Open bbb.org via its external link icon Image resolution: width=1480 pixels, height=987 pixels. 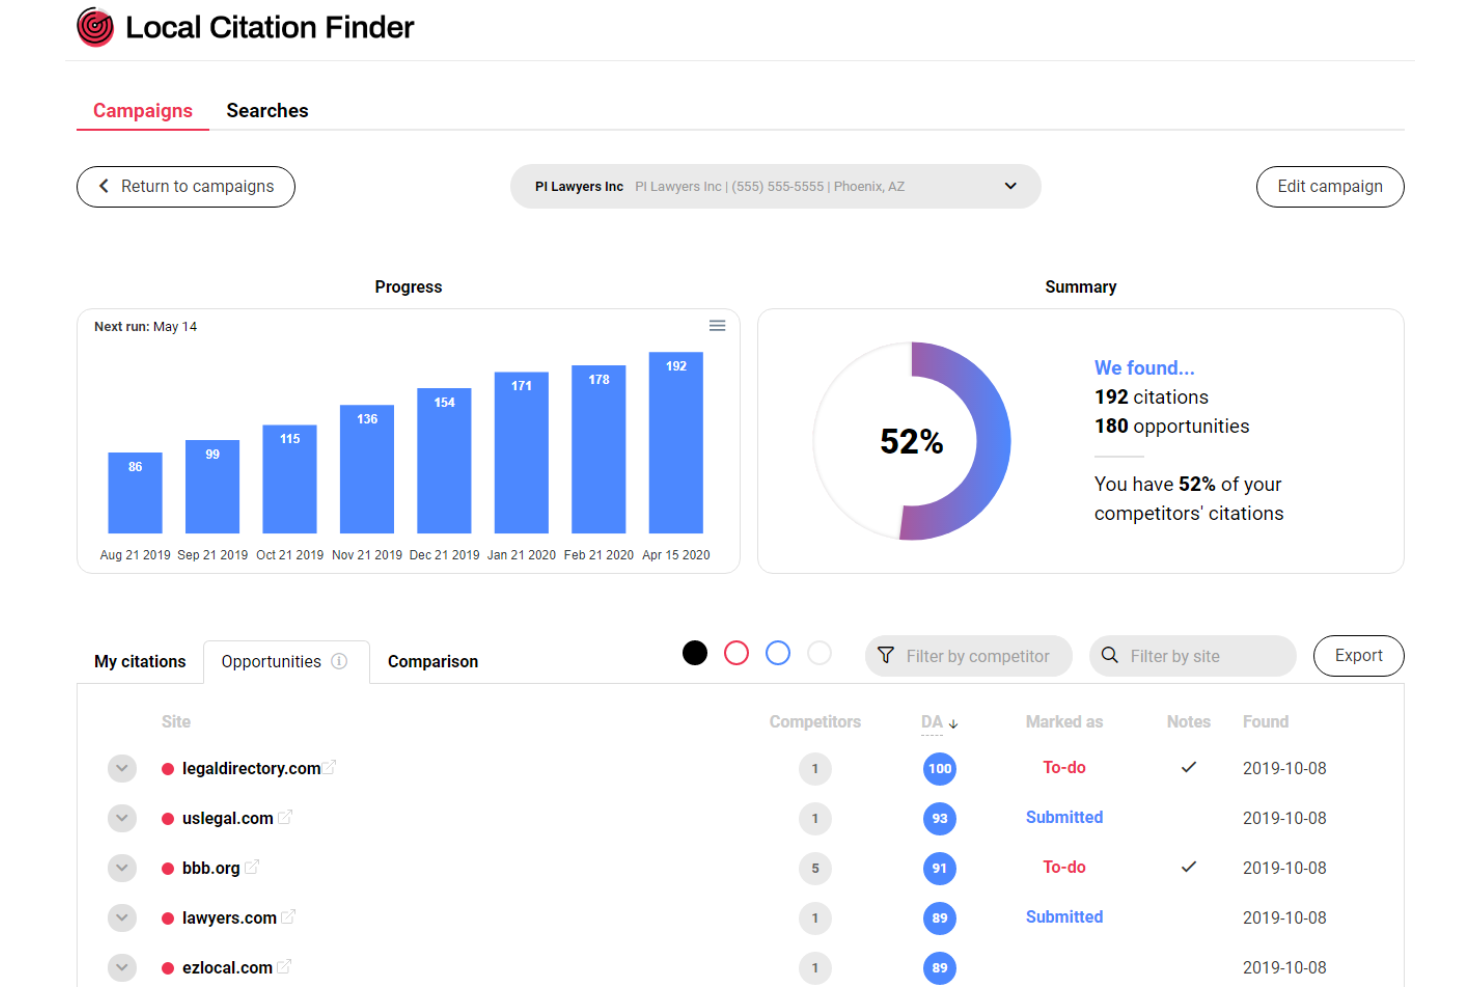tap(250, 867)
